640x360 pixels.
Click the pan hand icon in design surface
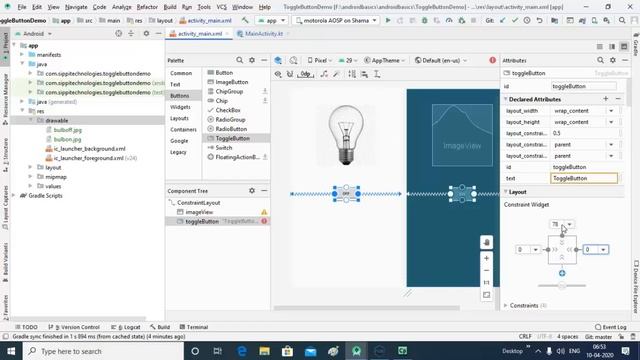point(487,242)
